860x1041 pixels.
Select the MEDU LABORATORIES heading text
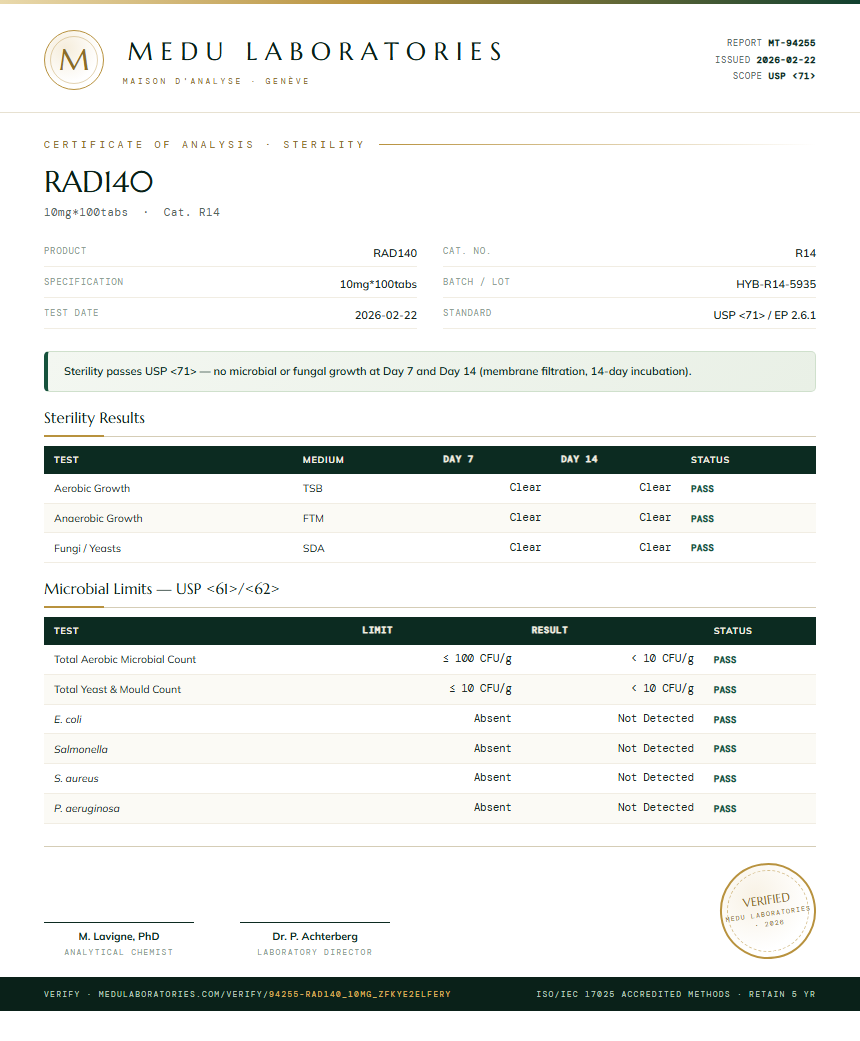pos(315,52)
